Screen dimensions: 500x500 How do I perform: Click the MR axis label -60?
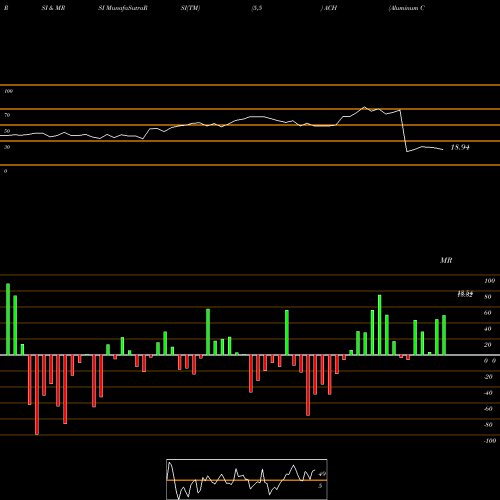(488, 409)
